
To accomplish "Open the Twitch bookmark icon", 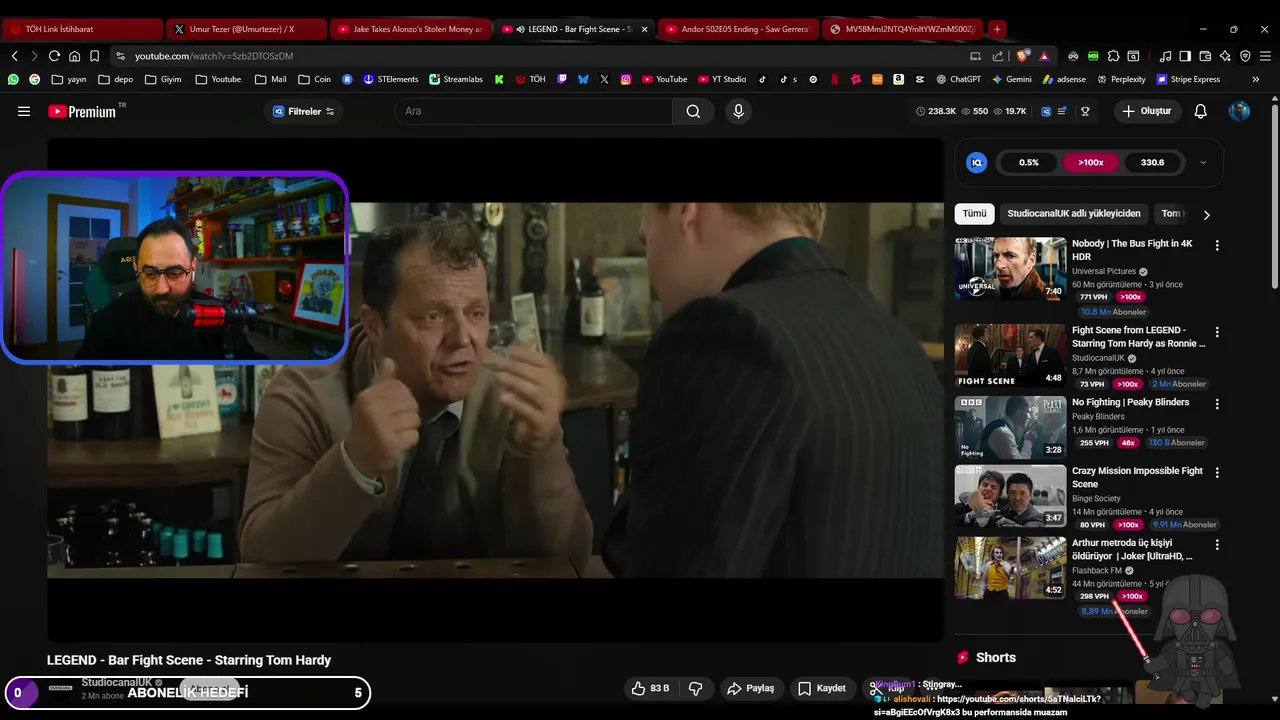I will pos(562,79).
